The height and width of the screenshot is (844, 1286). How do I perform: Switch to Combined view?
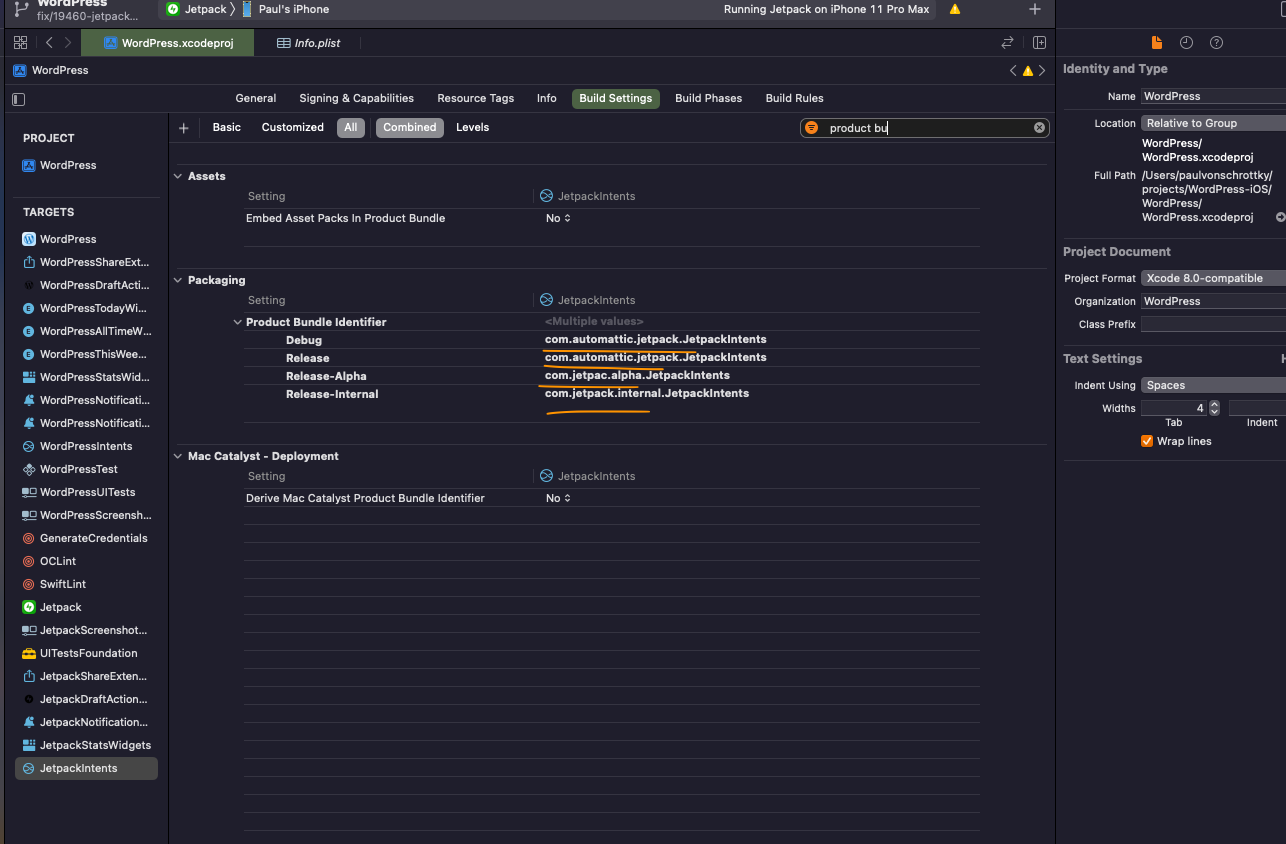(410, 128)
